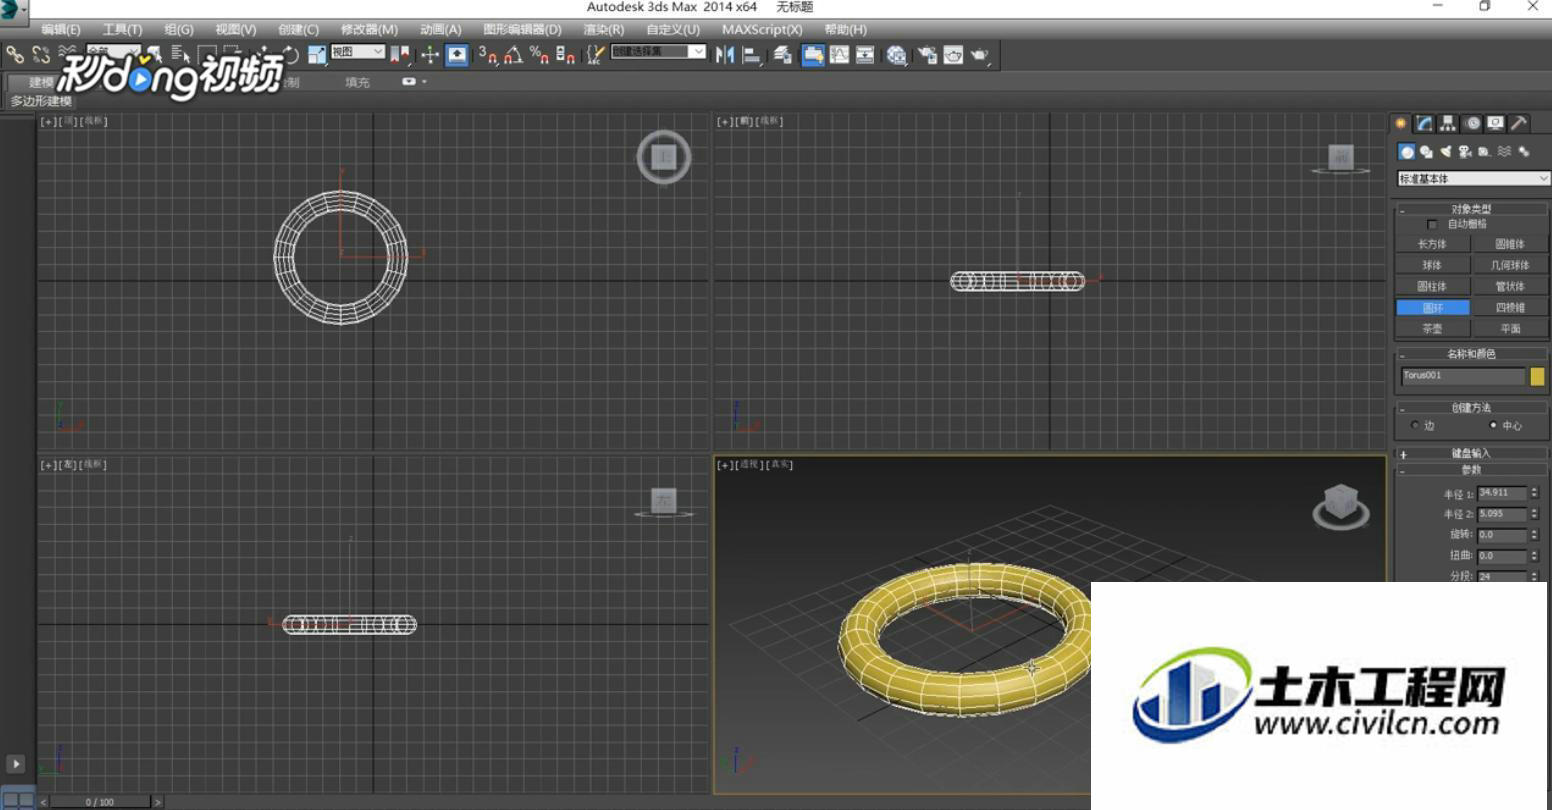1552x810 pixels.
Task: Select the 中心 creation method radio
Action: pyautogui.click(x=1494, y=425)
